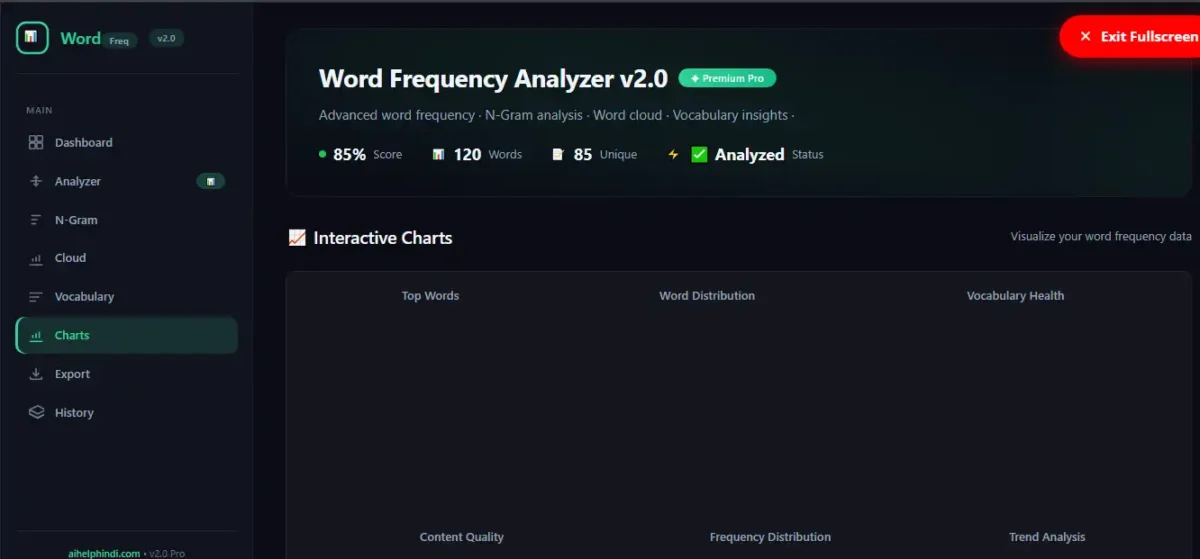This screenshot has width=1200, height=559.
Task: Click the chart icon beside 120 Words
Action: pos(438,155)
